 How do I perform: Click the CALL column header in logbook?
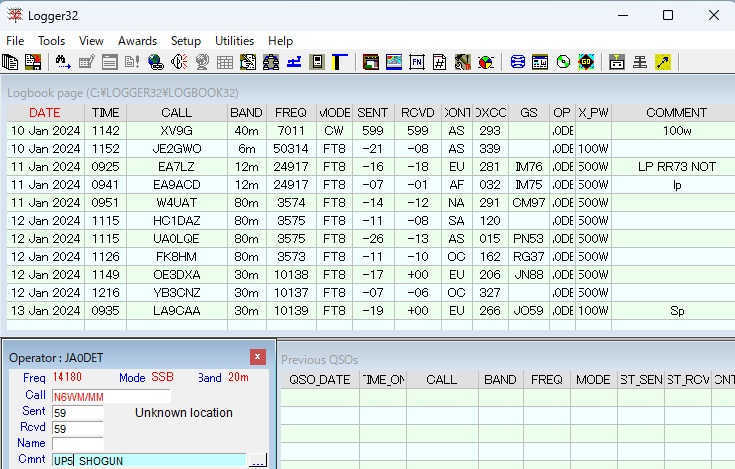click(176, 113)
